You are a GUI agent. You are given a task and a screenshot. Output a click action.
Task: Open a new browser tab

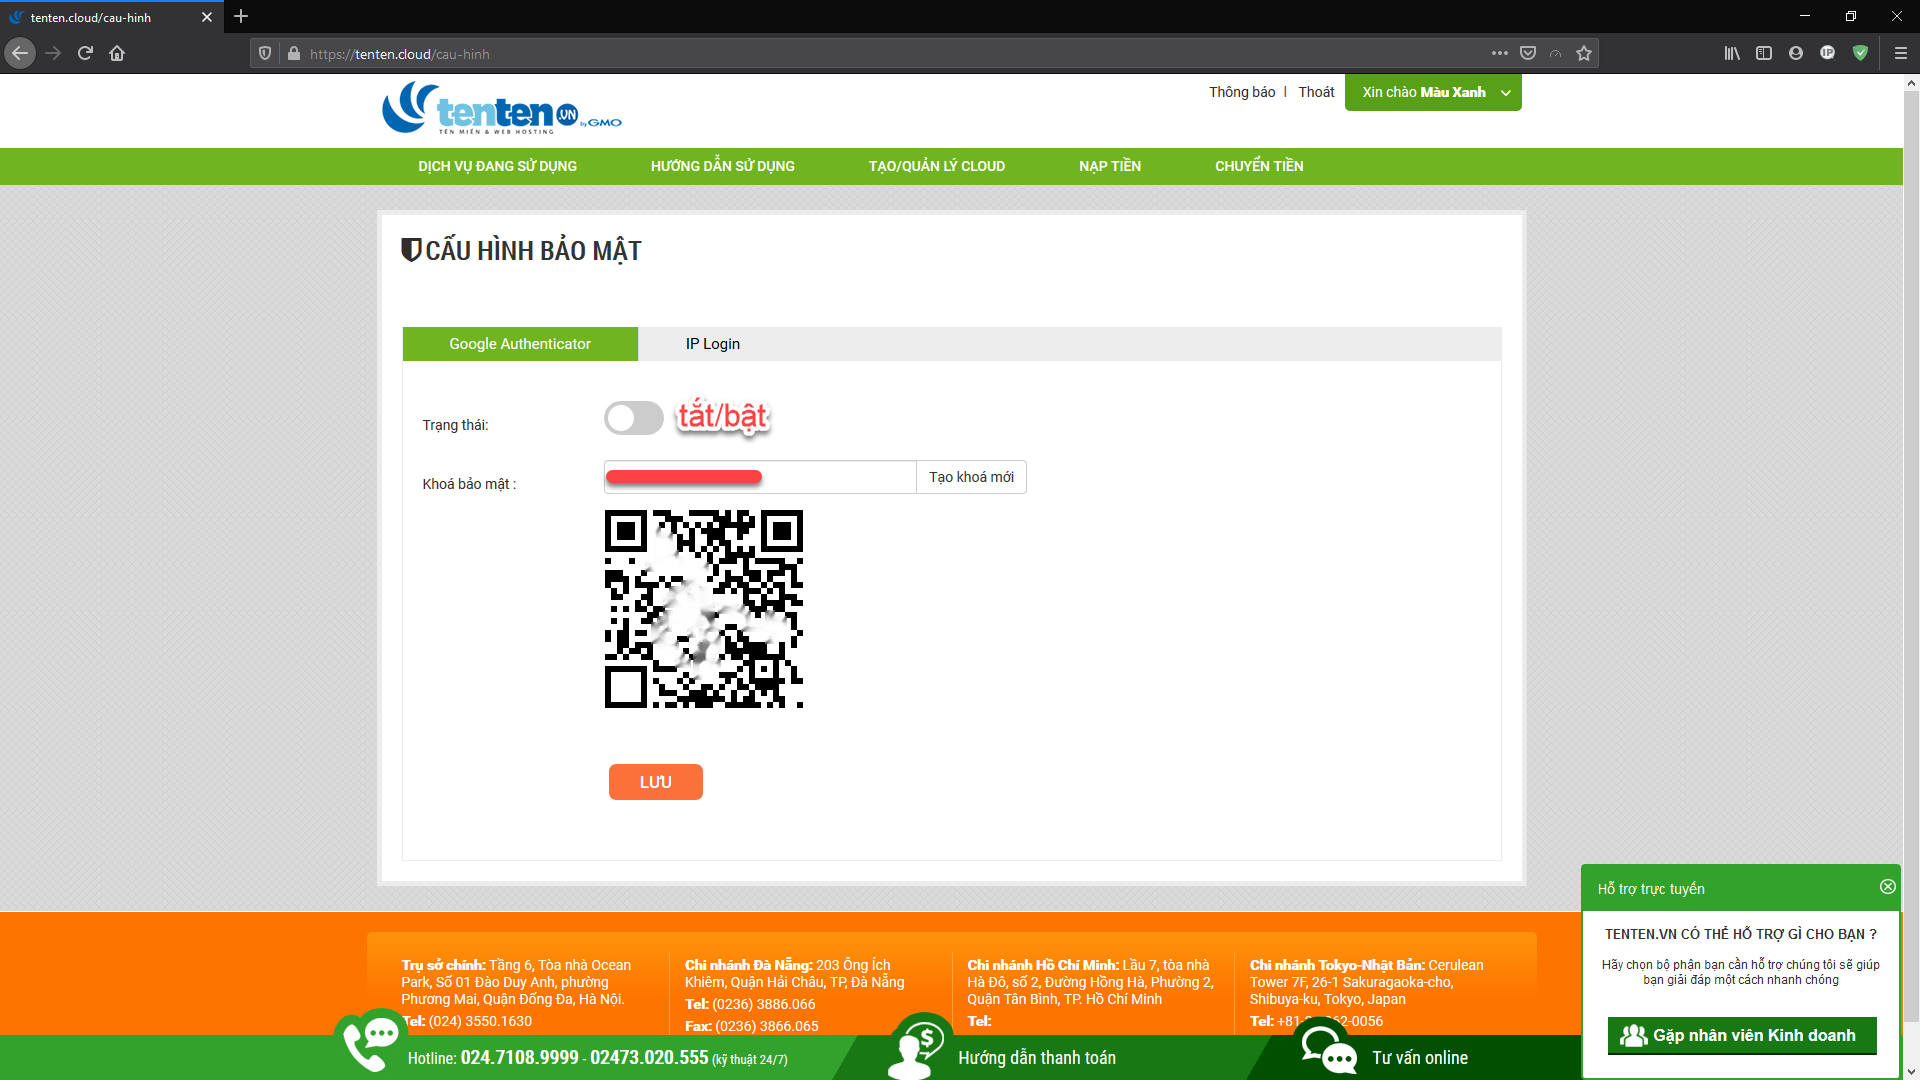pos(241,17)
